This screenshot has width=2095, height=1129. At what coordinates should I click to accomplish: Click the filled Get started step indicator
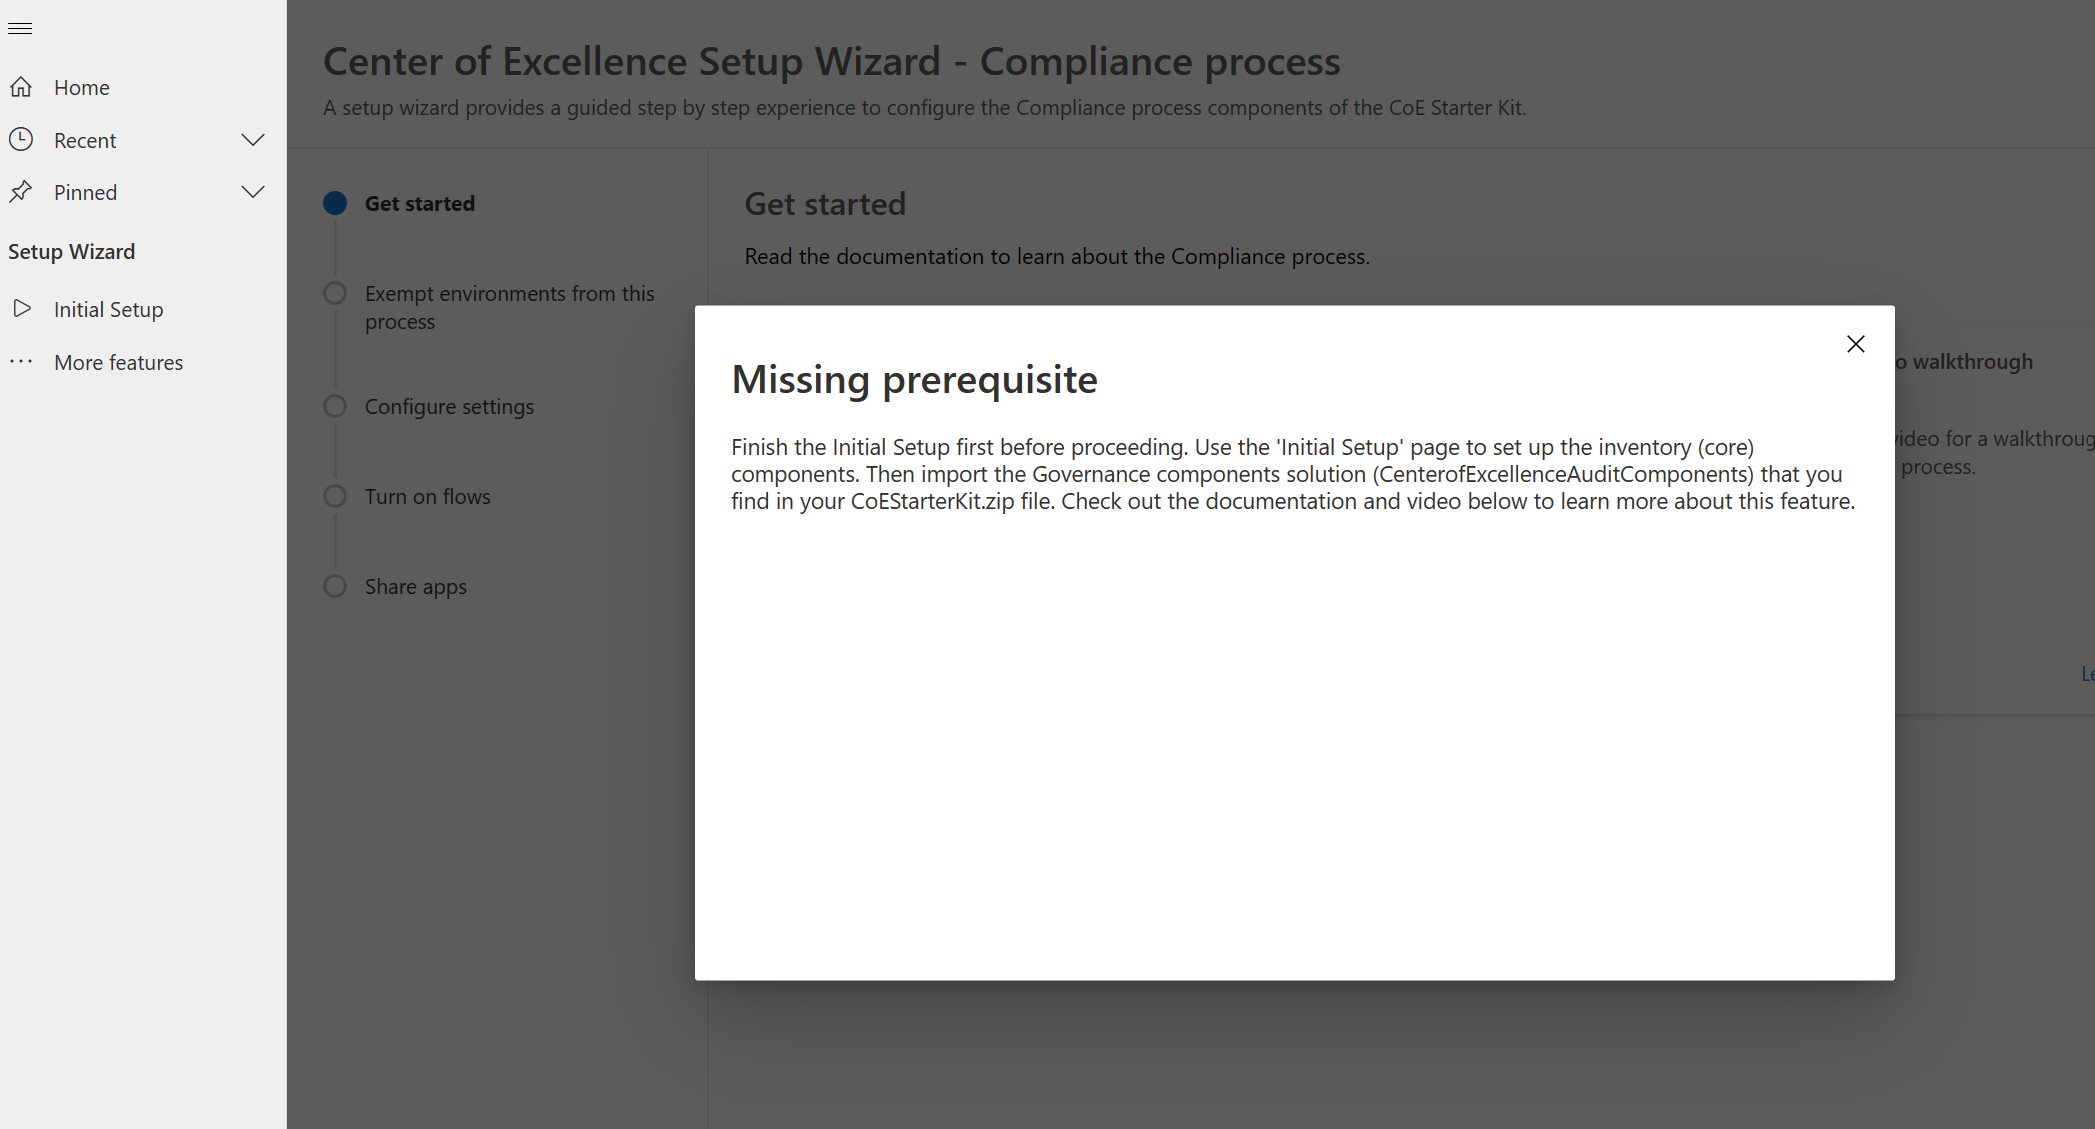[x=334, y=202]
